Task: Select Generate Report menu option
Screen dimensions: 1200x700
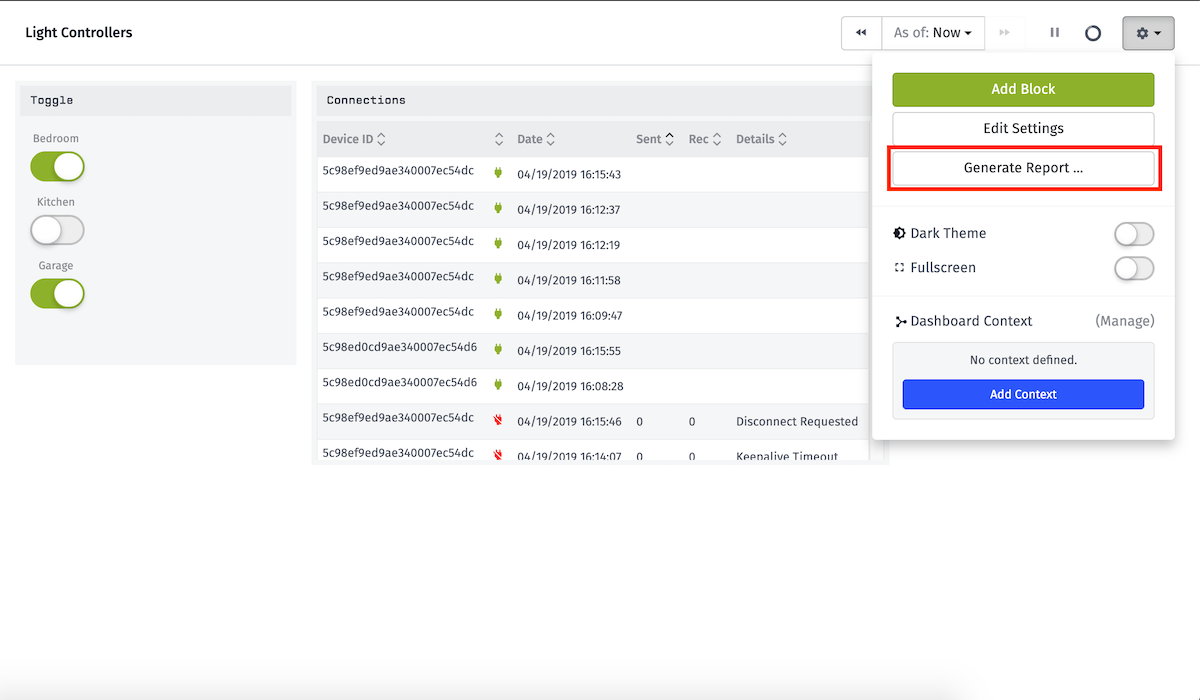Action: pyautogui.click(x=1023, y=168)
